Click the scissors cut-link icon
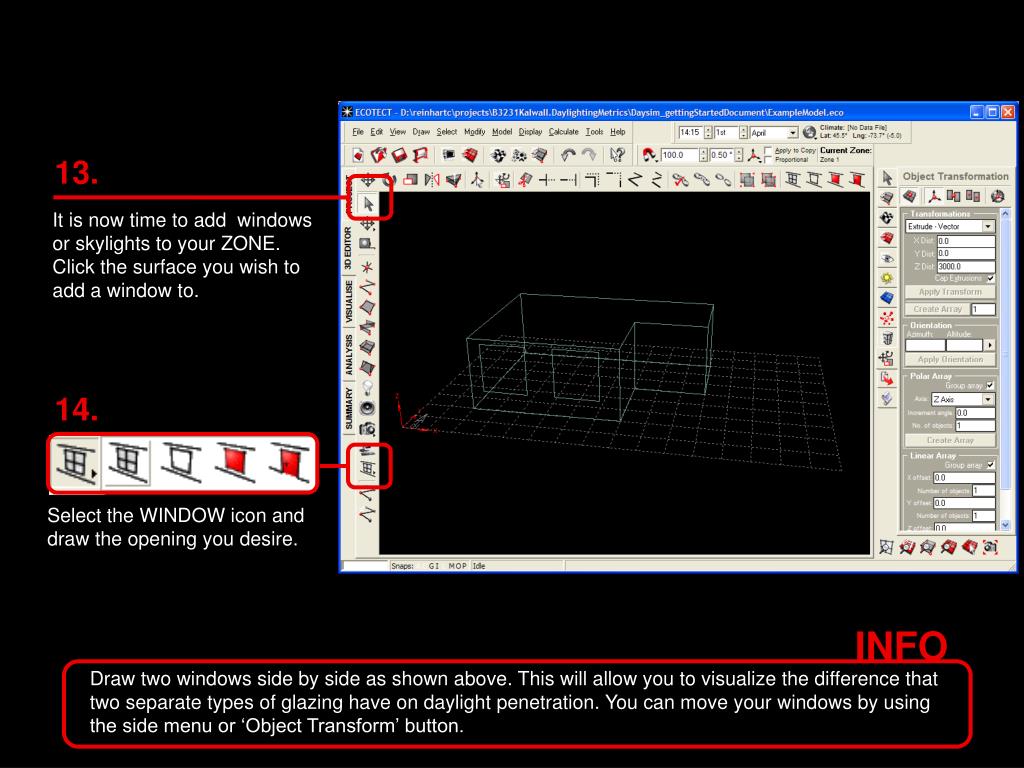 tap(680, 179)
